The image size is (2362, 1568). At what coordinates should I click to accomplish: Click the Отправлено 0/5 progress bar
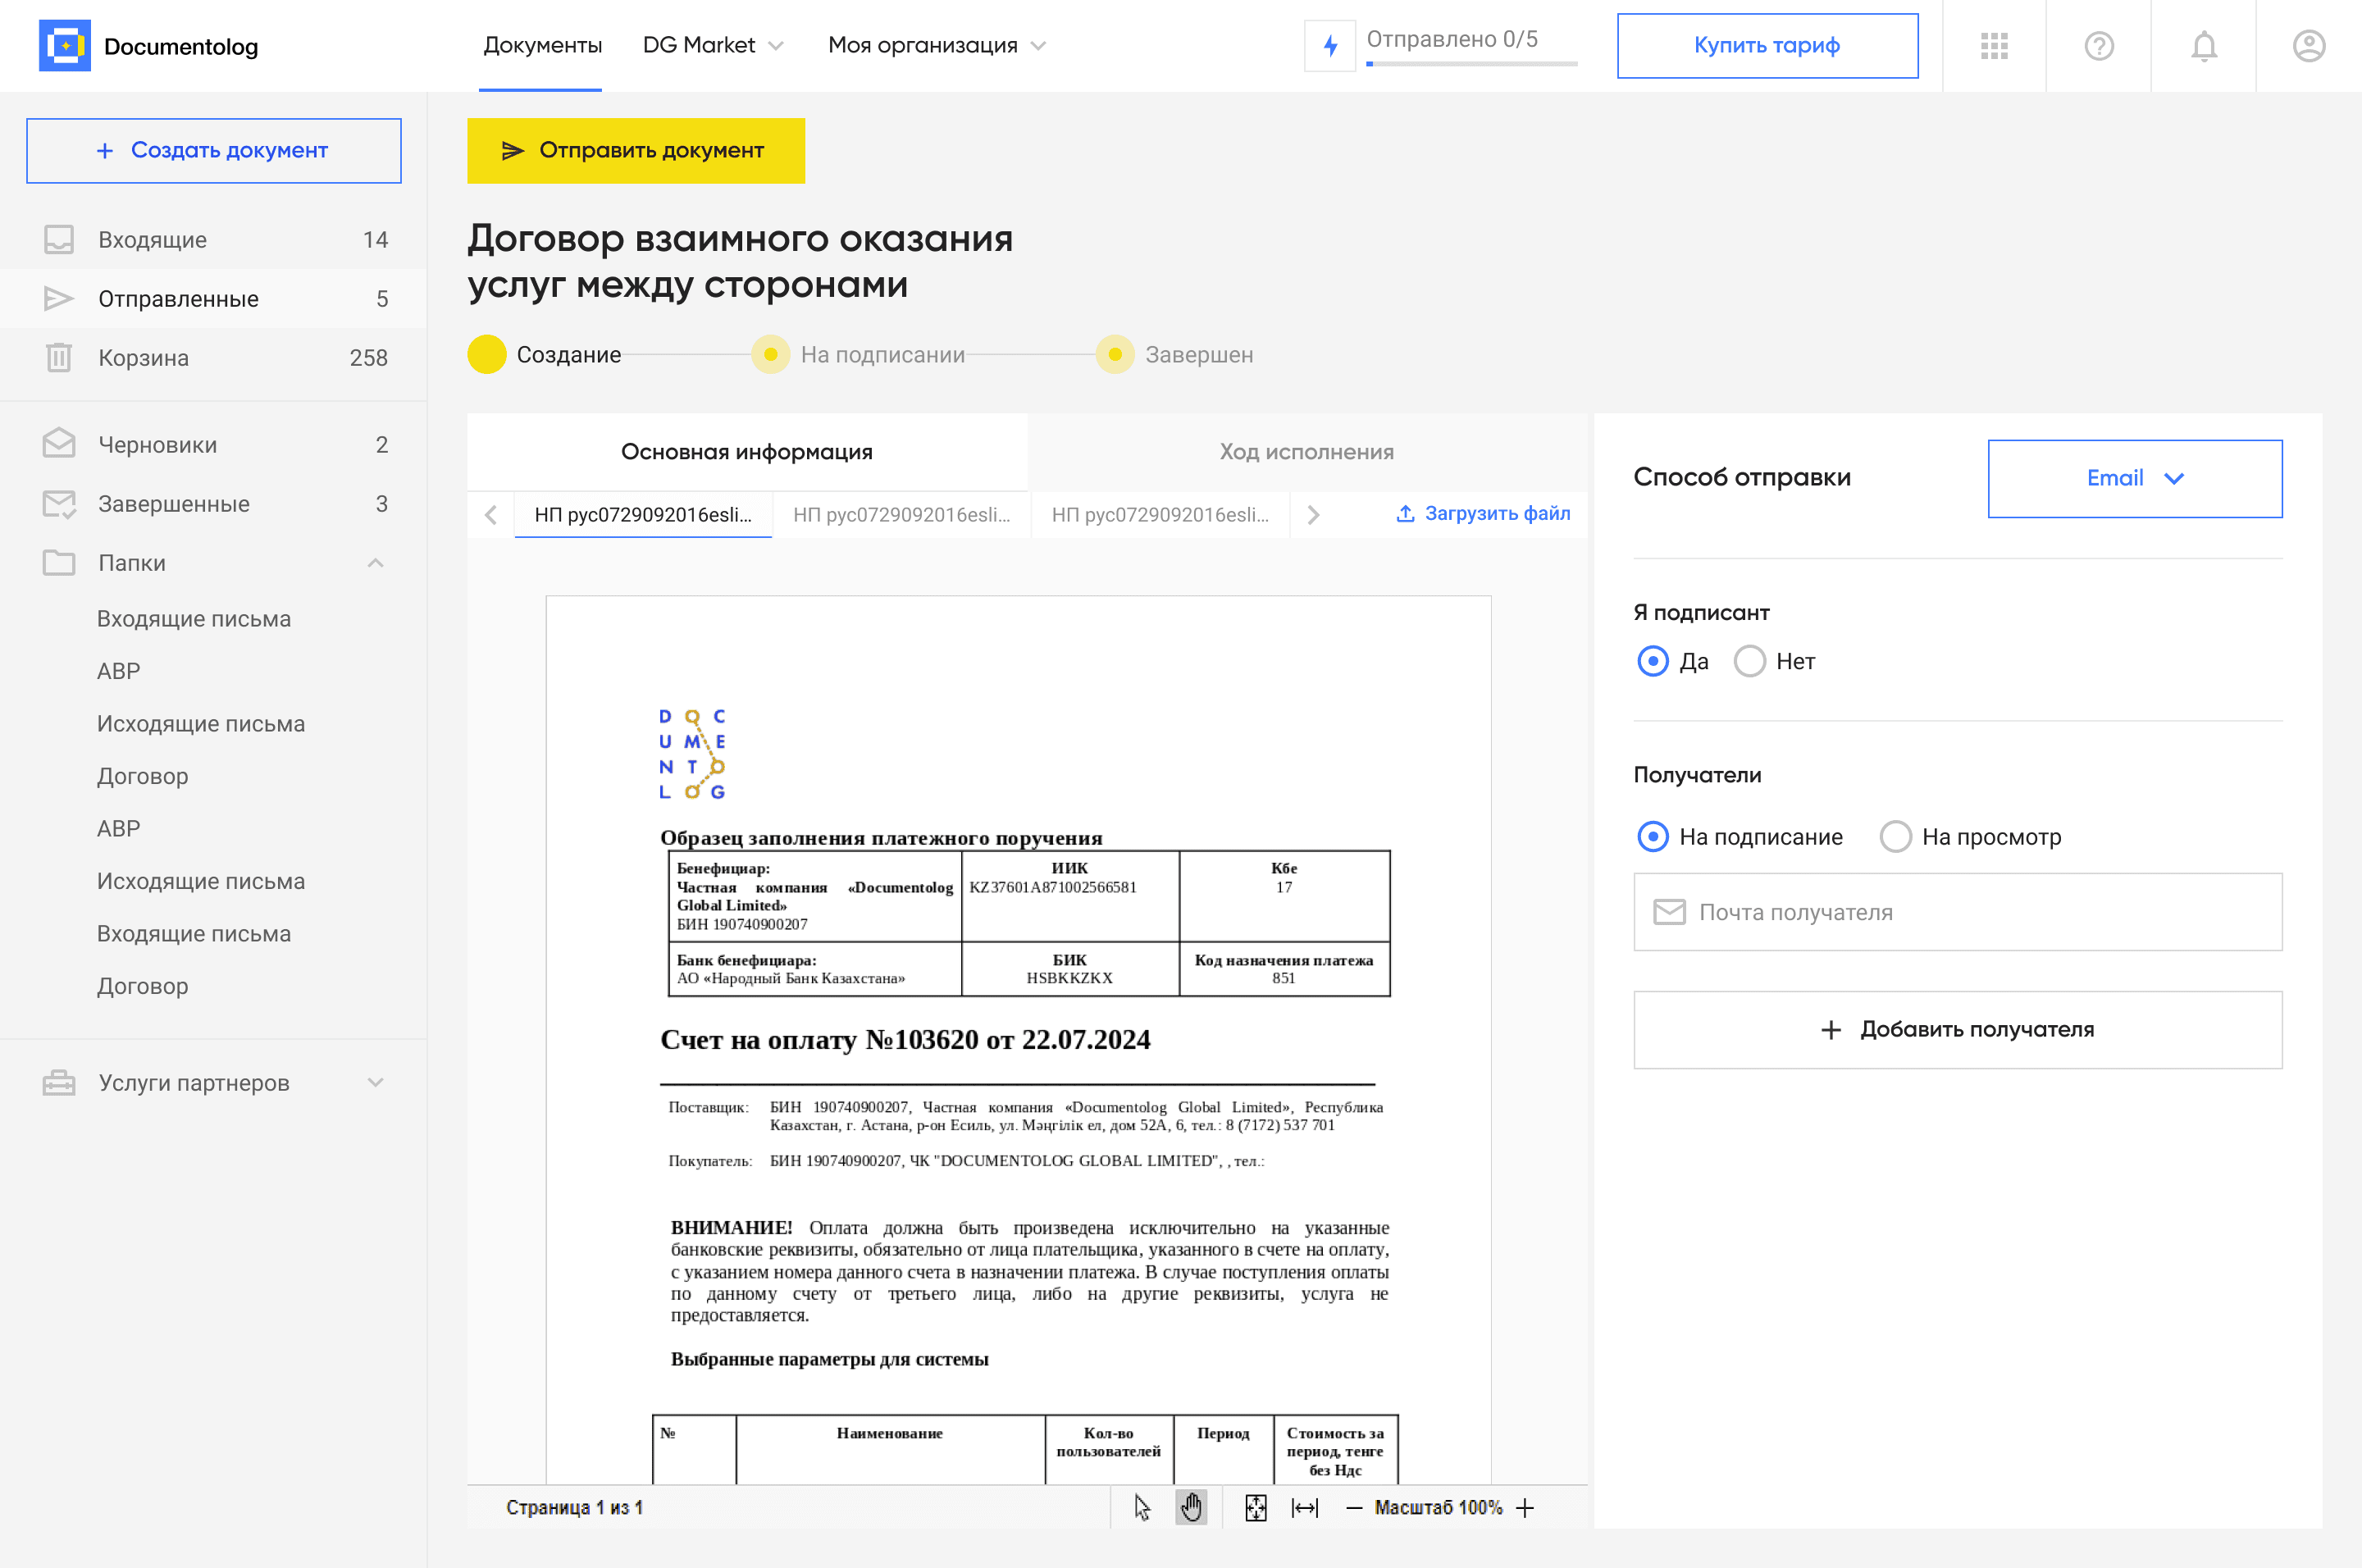tap(1471, 63)
